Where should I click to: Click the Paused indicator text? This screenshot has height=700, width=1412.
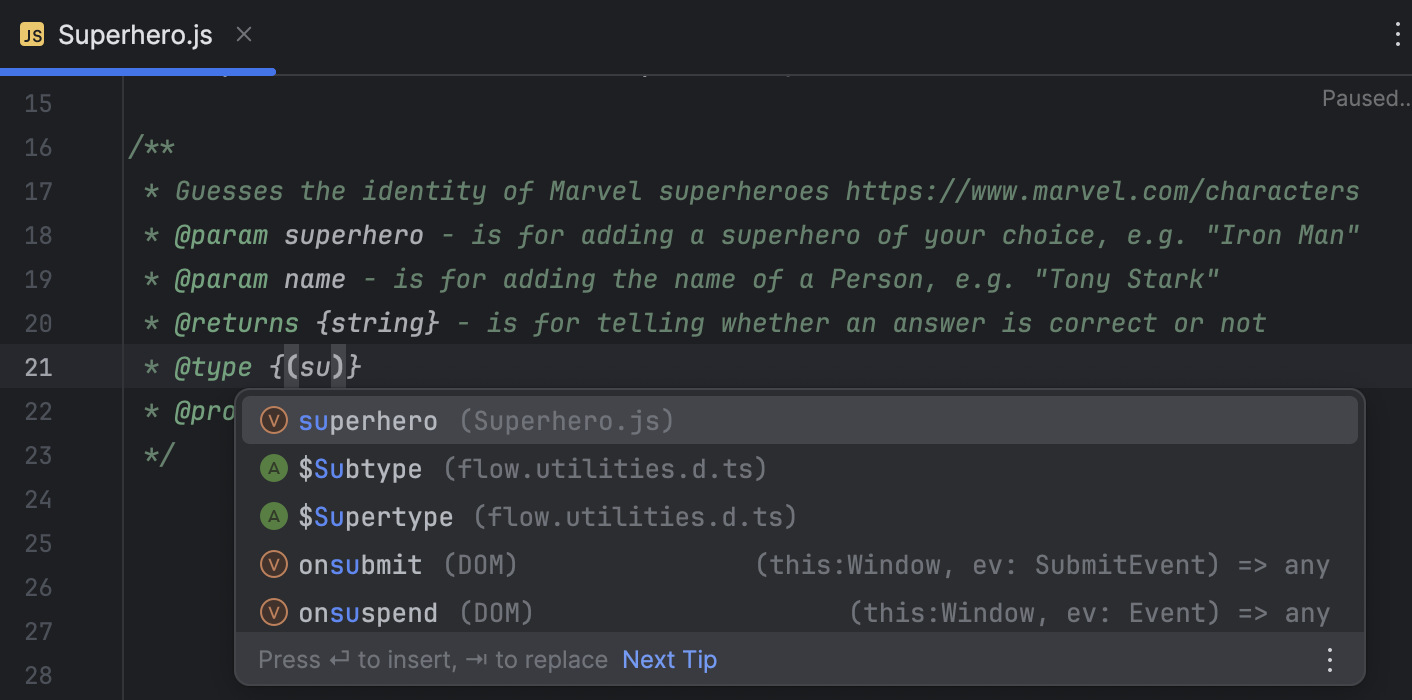pyautogui.click(x=1367, y=98)
